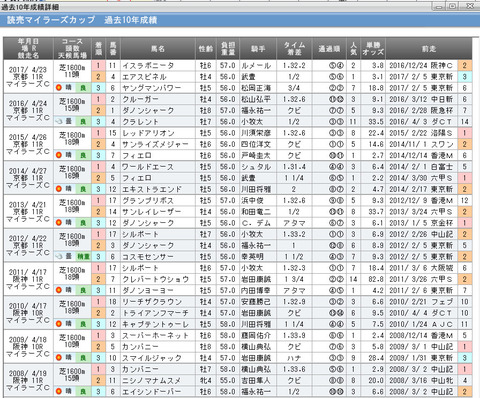Click jockey name 藤岡佑介
The image size is (480, 398).
tap(256, 335)
